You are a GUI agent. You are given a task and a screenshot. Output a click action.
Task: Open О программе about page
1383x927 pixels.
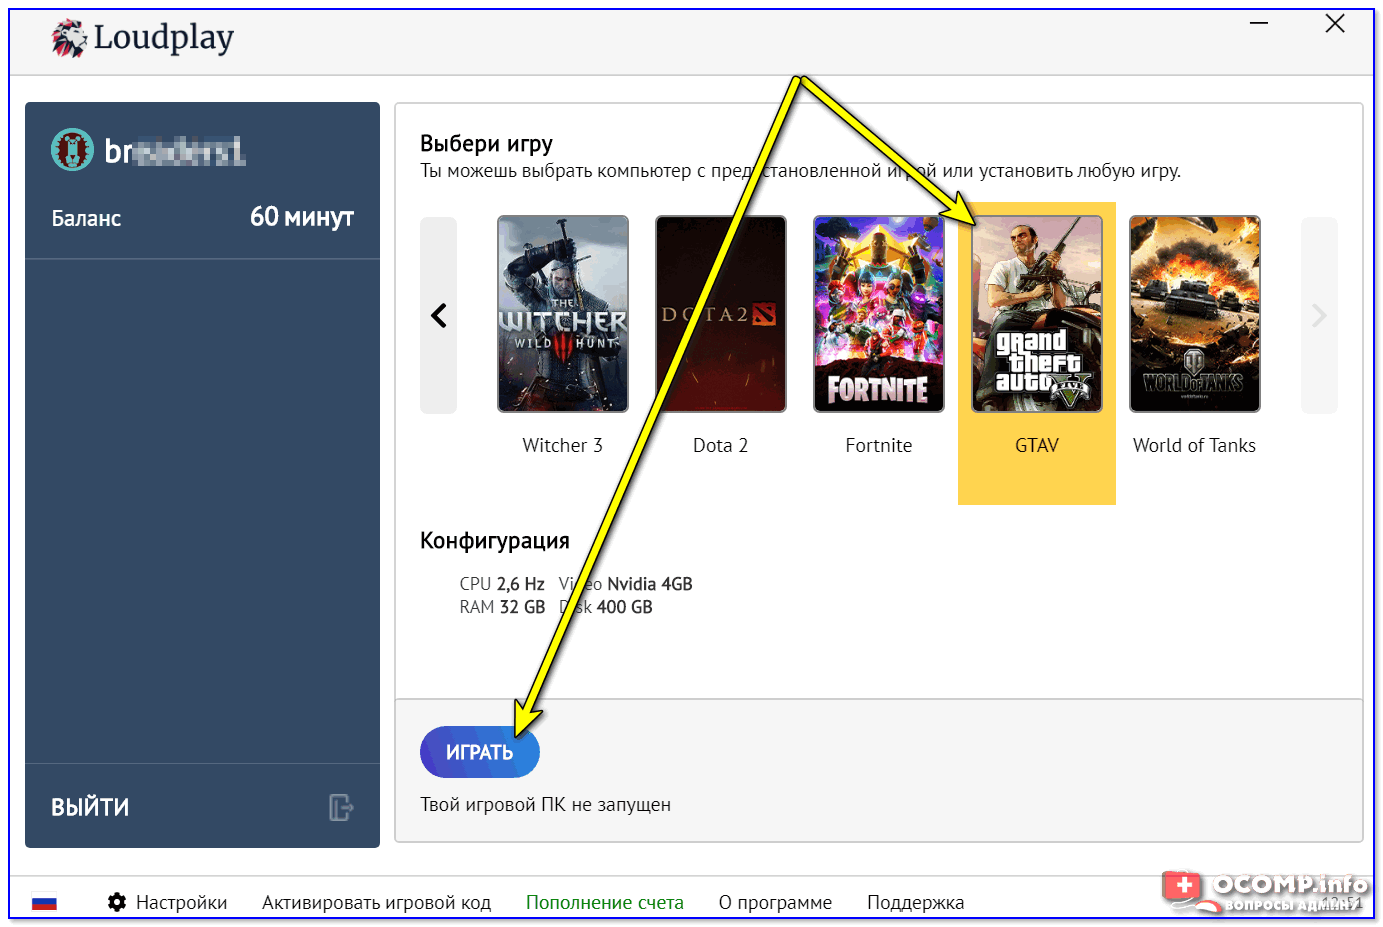click(x=775, y=902)
